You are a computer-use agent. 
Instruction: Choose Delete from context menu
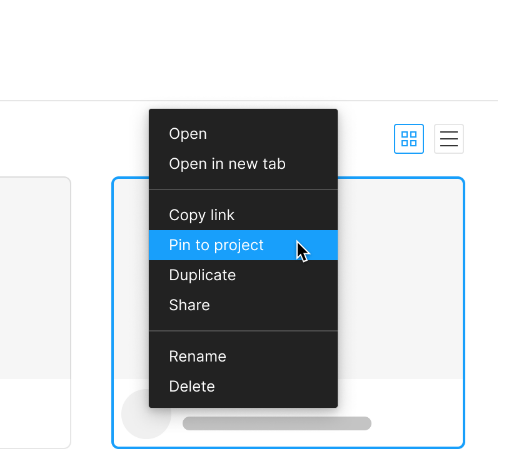click(243, 386)
